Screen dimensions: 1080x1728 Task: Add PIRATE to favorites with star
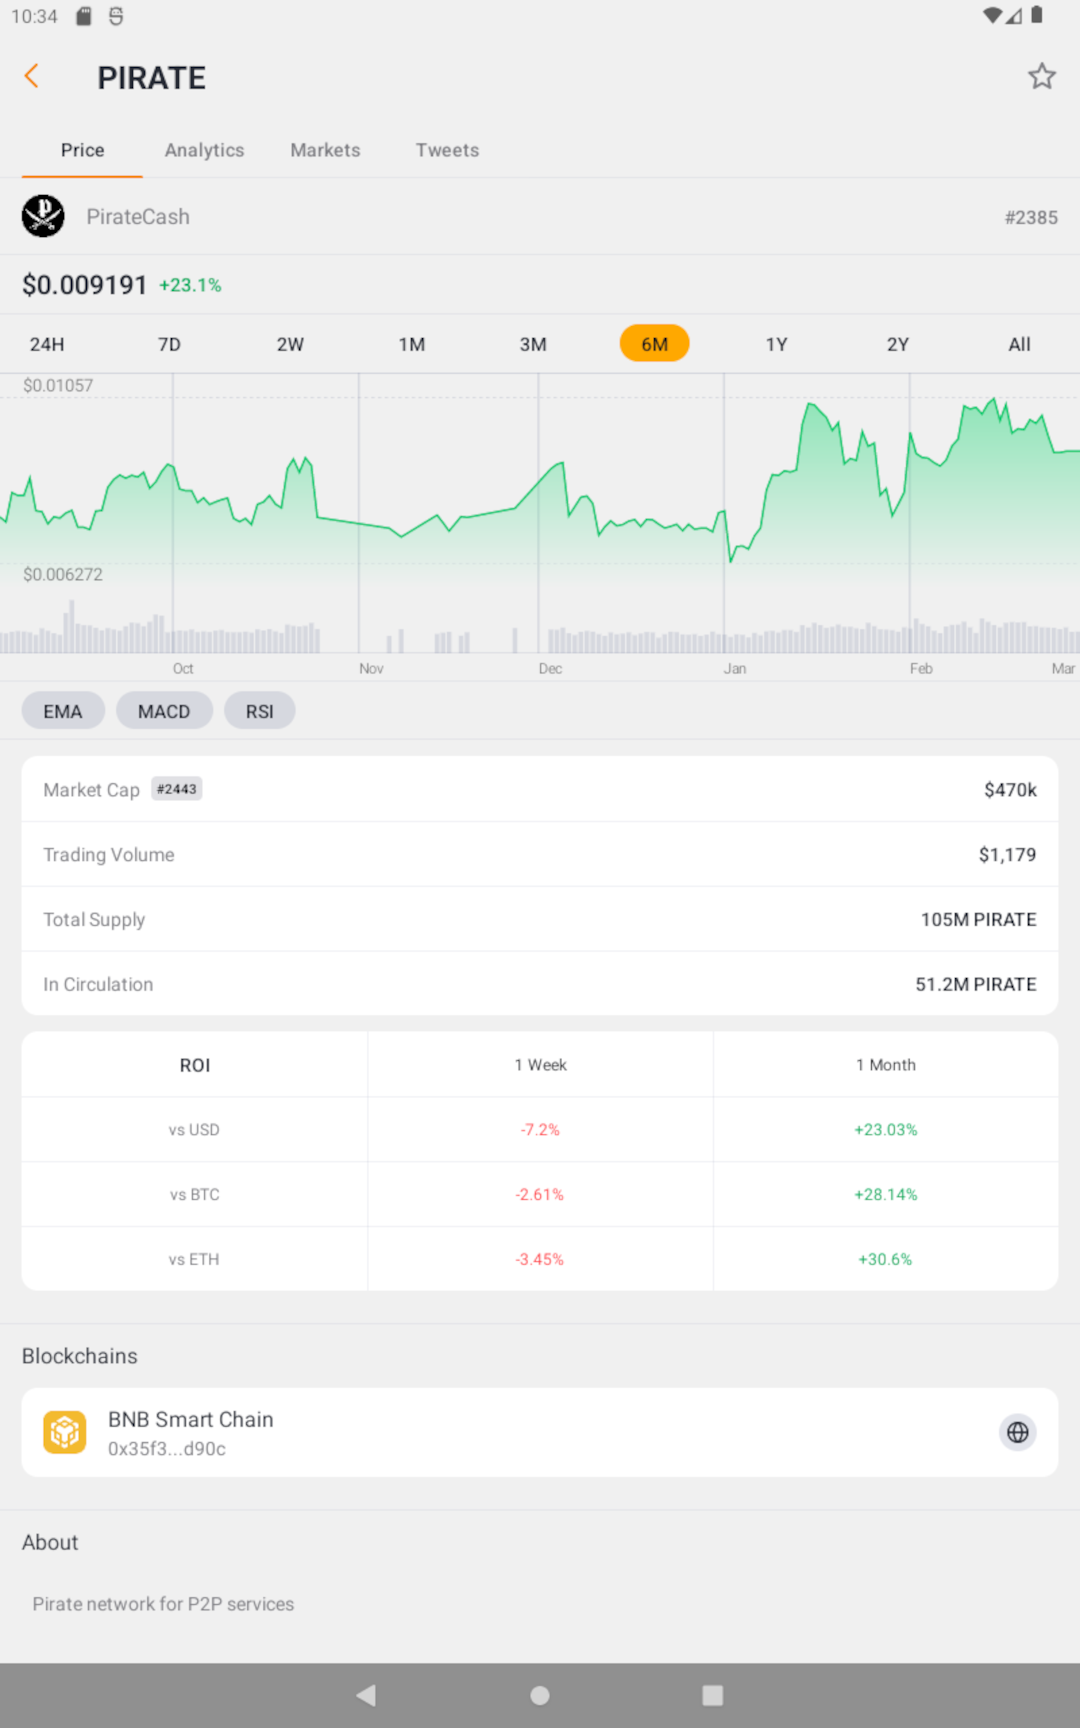coord(1042,76)
